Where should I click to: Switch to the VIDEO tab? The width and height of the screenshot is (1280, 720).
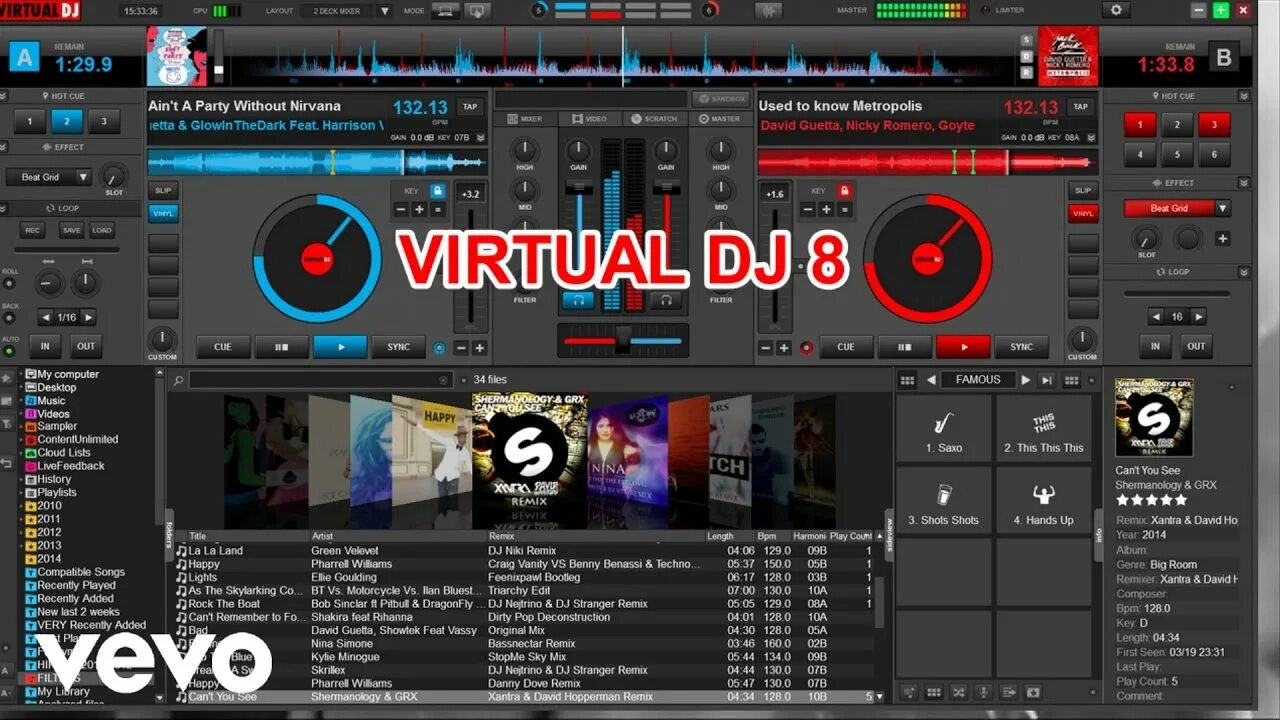point(590,119)
